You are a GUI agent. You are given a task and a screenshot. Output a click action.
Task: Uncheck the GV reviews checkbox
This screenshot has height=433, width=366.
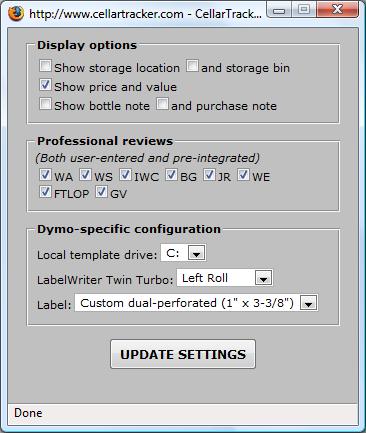click(x=101, y=192)
